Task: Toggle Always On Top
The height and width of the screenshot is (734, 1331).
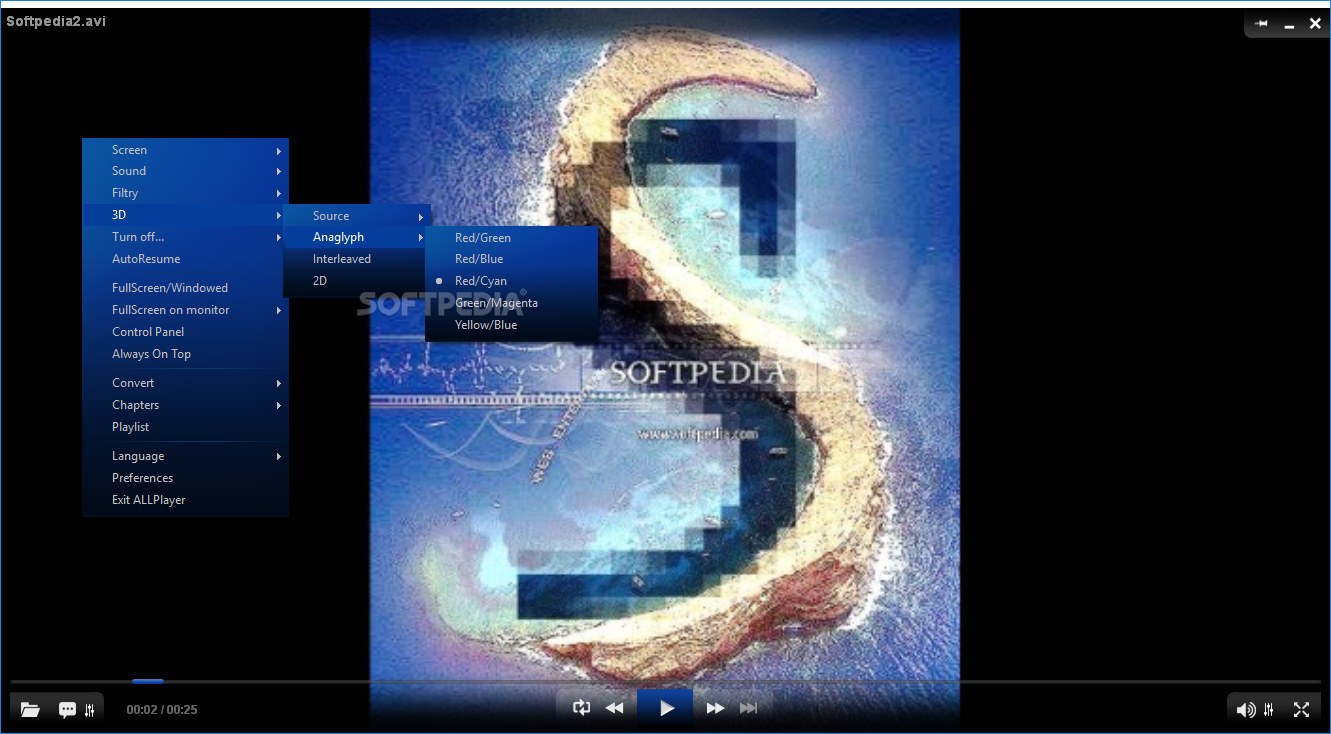Action: tap(185, 354)
